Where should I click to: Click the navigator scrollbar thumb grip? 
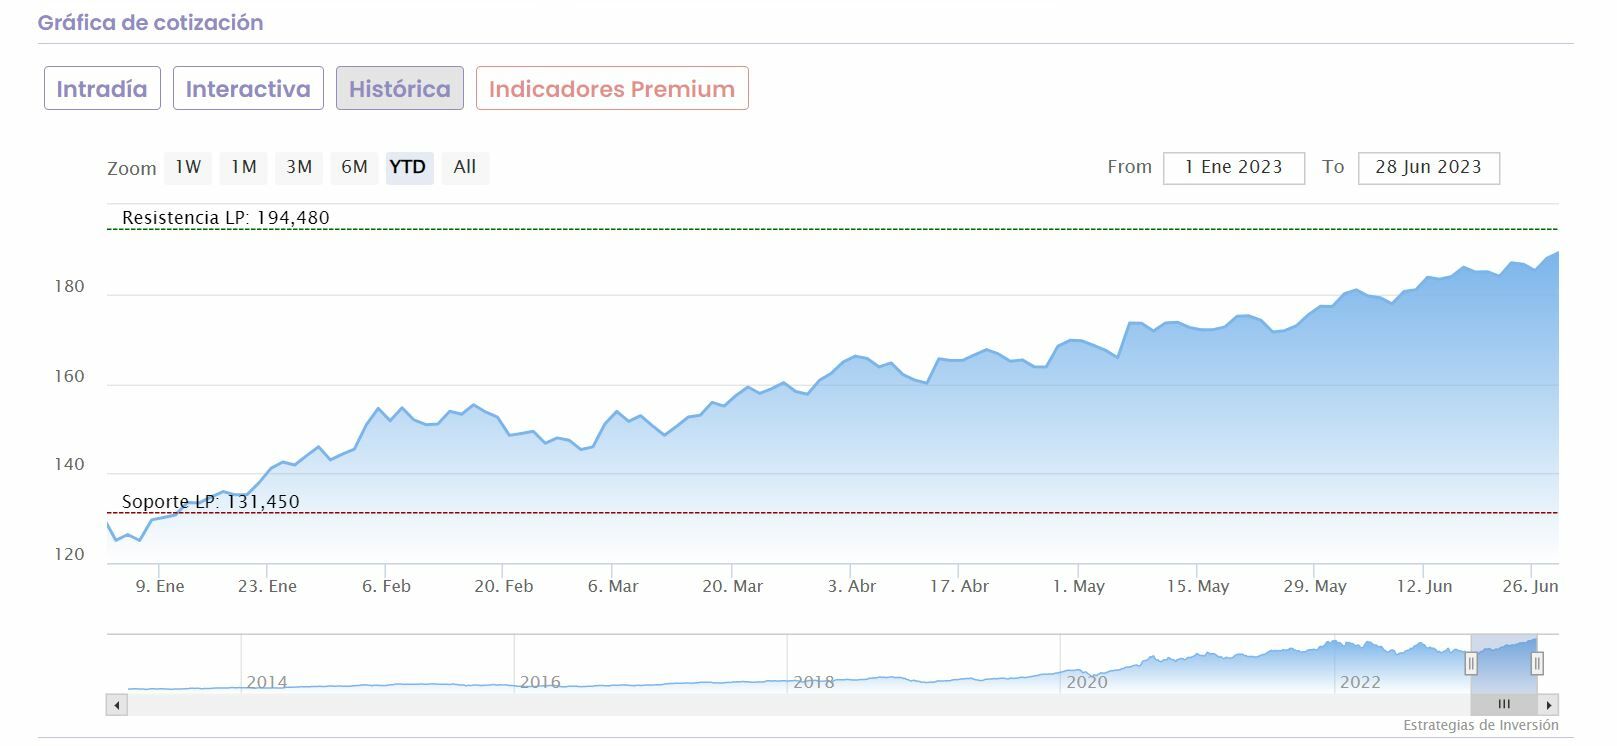[x=1503, y=705]
